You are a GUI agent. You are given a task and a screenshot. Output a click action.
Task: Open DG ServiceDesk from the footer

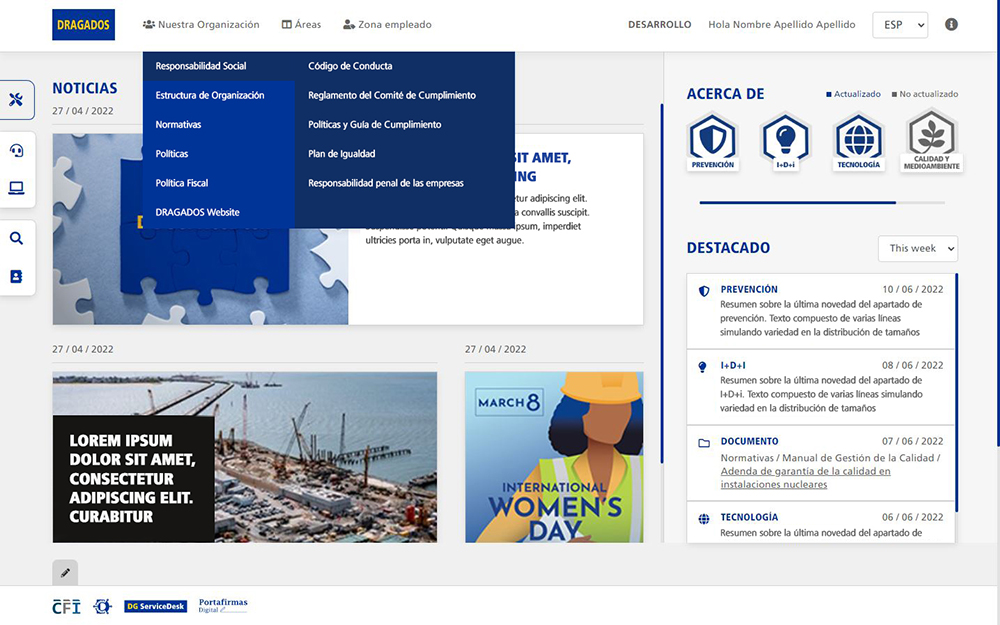(155, 606)
